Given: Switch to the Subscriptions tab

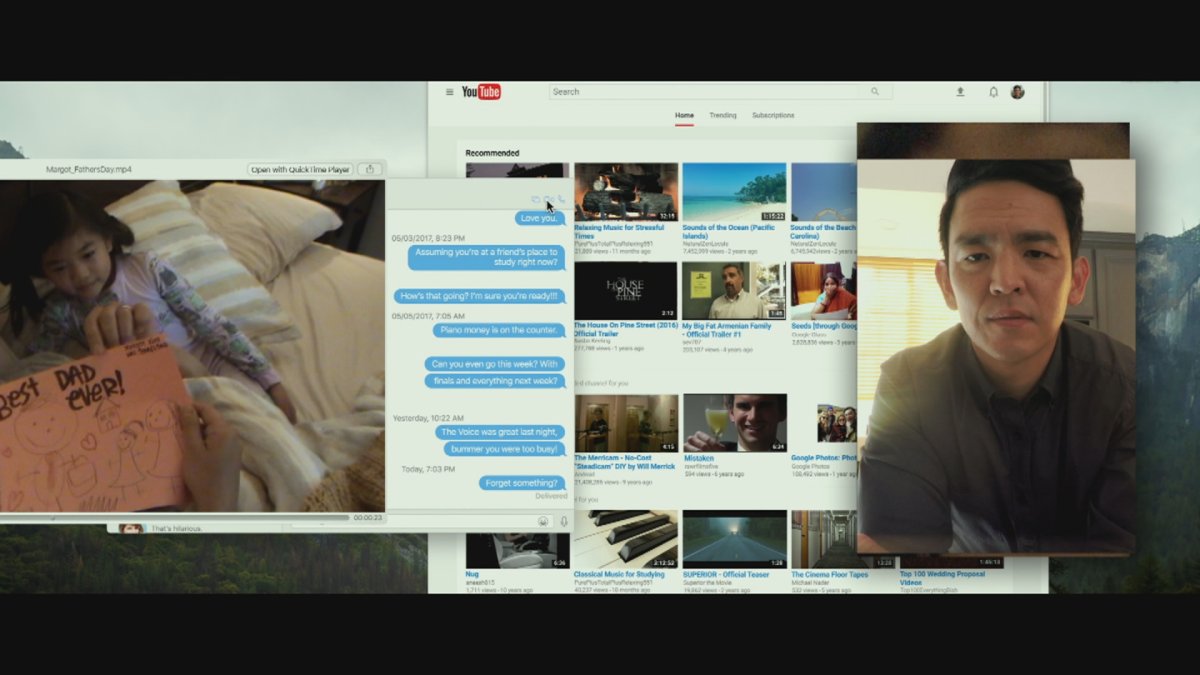Looking at the screenshot, I should click(x=773, y=116).
